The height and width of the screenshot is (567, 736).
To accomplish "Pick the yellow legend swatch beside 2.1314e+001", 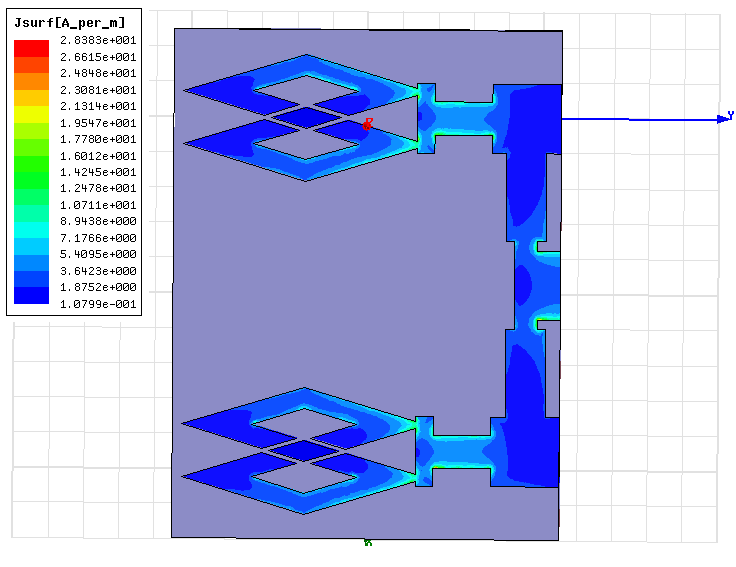I will coord(31,107).
